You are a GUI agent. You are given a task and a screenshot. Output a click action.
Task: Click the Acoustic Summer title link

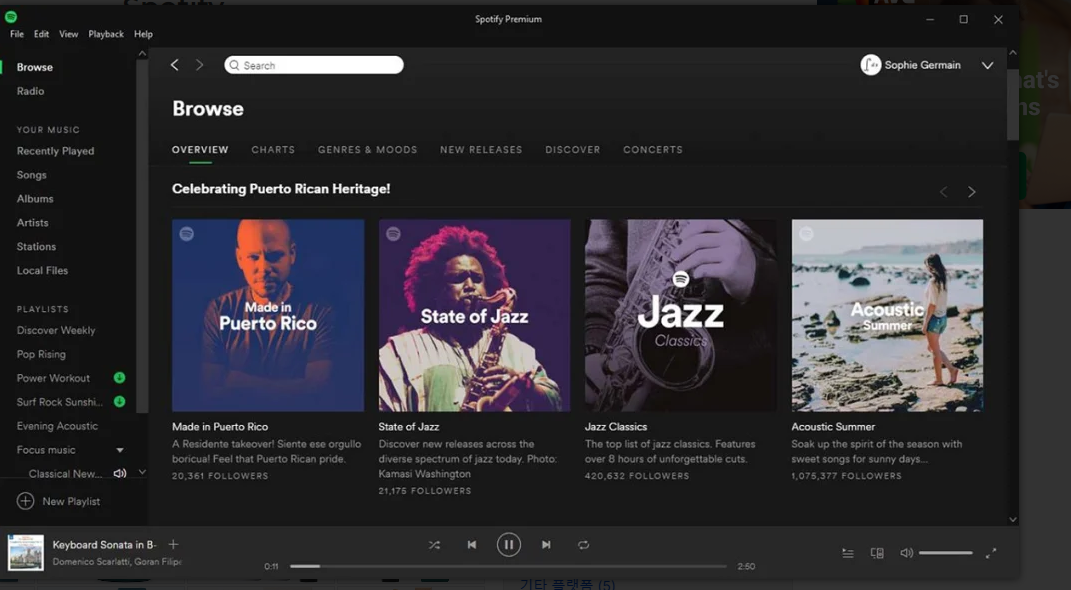point(833,427)
